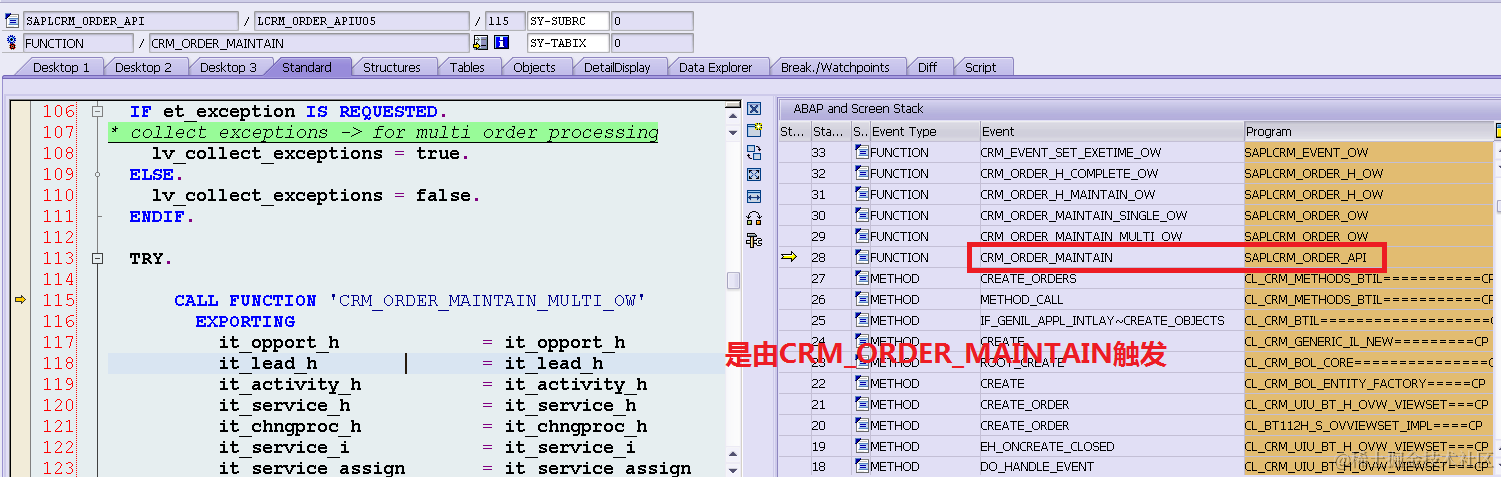Click the Full Screen tool icon
1501x477 pixels.
754,174
